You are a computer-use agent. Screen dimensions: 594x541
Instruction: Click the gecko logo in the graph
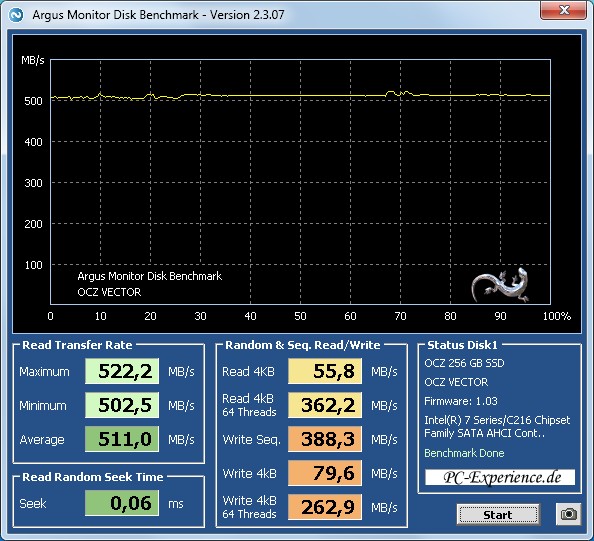(x=500, y=285)
